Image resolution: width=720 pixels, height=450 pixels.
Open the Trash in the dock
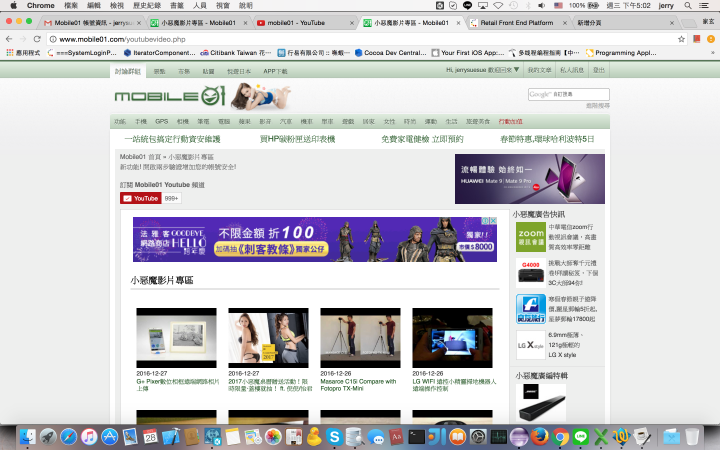click(692, 437)
